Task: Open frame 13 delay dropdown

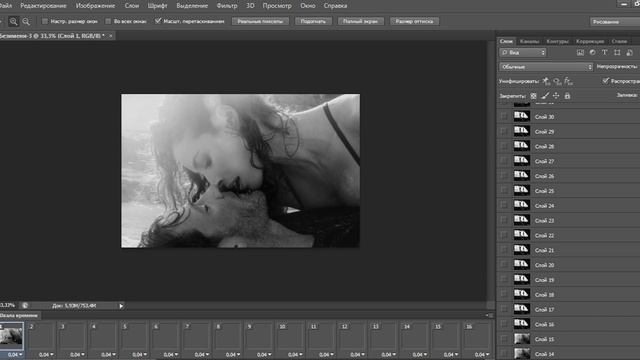Action: point(388,354)
